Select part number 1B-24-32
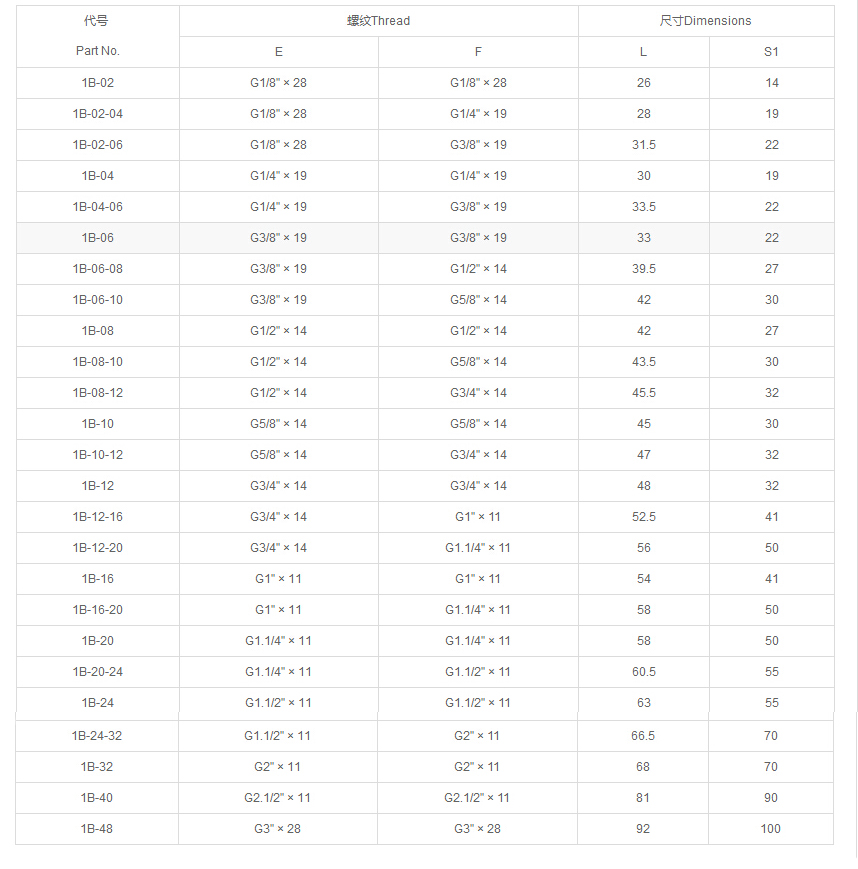The image size is (858, 869). pyautogui.click(x=98, y=736)
